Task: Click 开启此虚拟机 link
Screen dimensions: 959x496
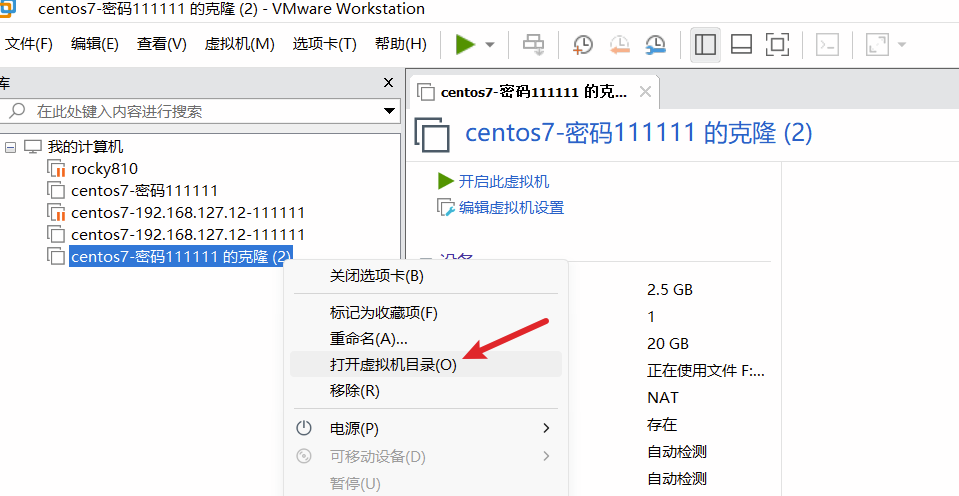Action: [503, 182]
